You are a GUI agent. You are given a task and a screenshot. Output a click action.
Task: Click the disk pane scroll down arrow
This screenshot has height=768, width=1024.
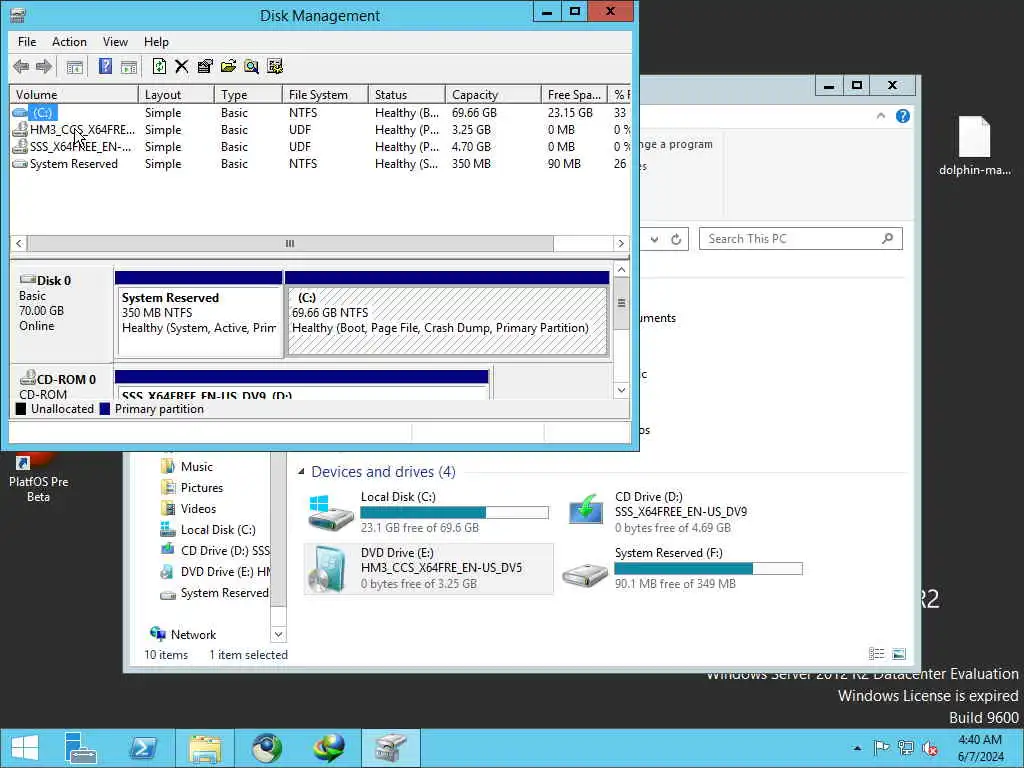[621, 390]
